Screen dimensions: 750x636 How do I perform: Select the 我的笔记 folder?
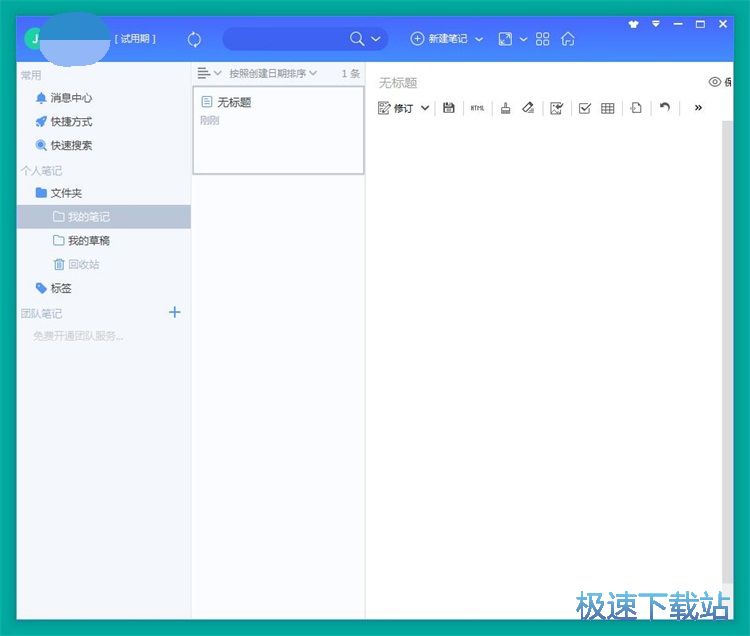[x=103, y=217]
